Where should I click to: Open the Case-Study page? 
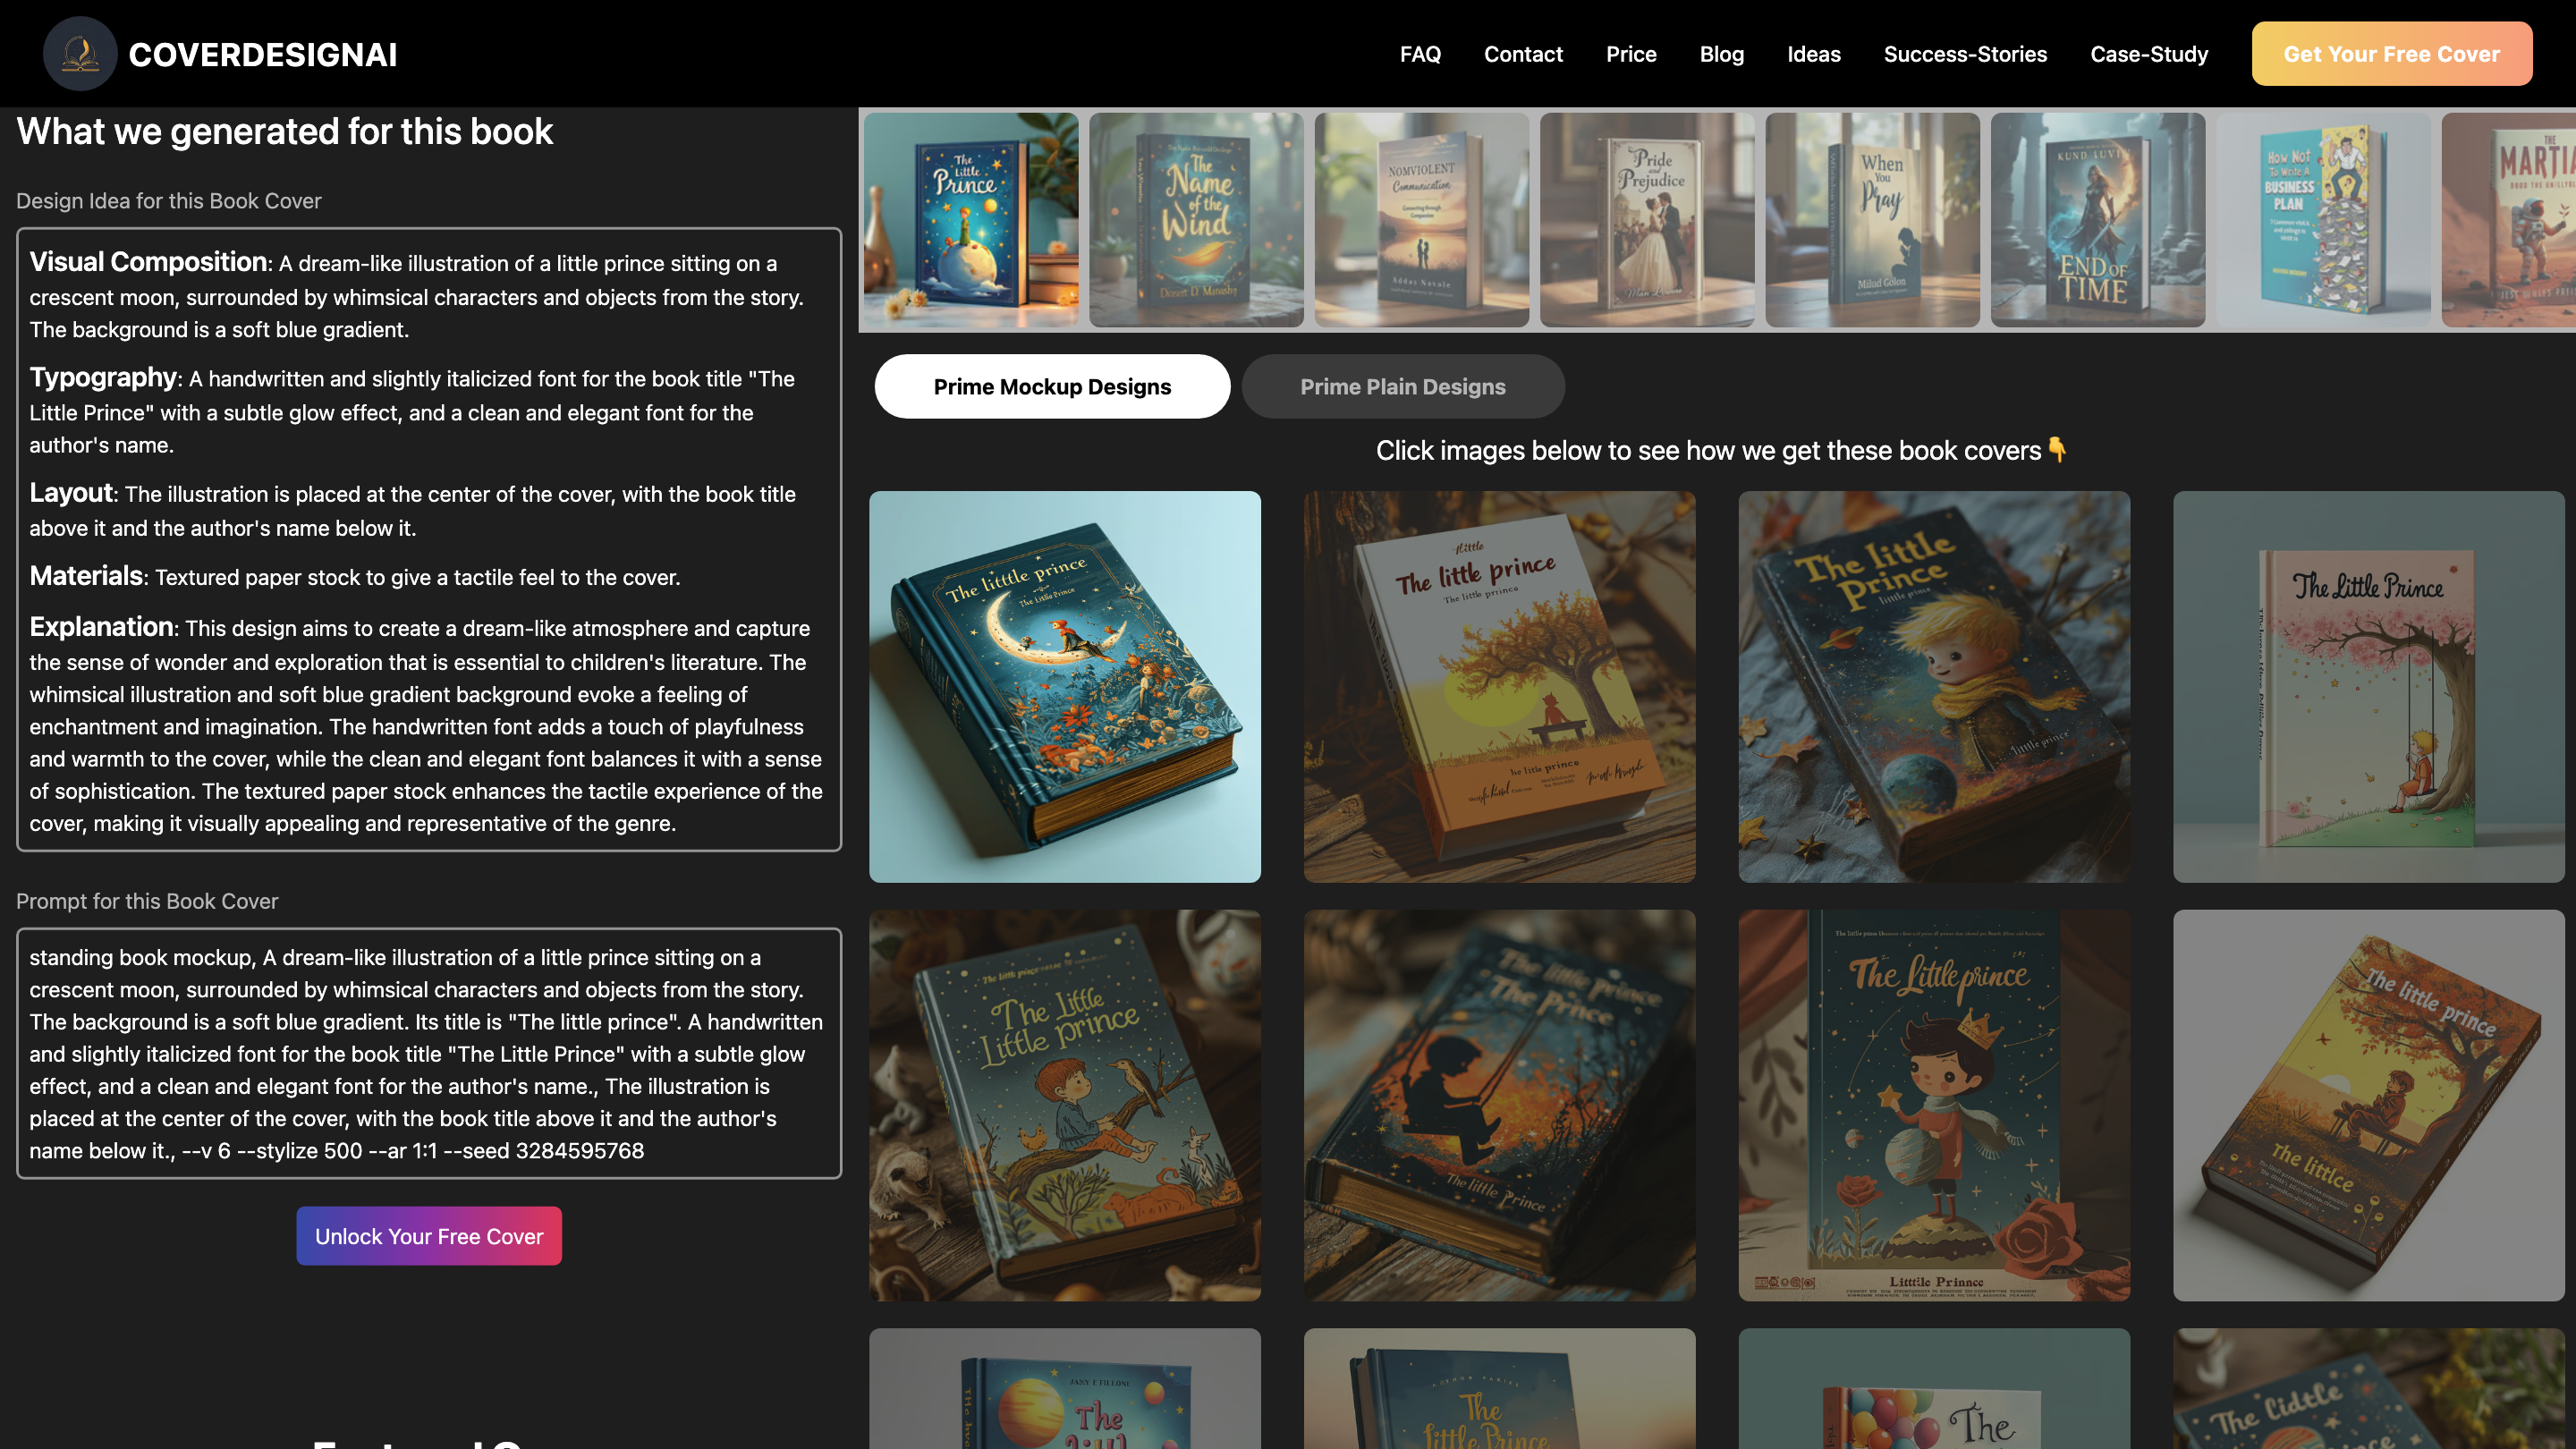click(2148, 54)
